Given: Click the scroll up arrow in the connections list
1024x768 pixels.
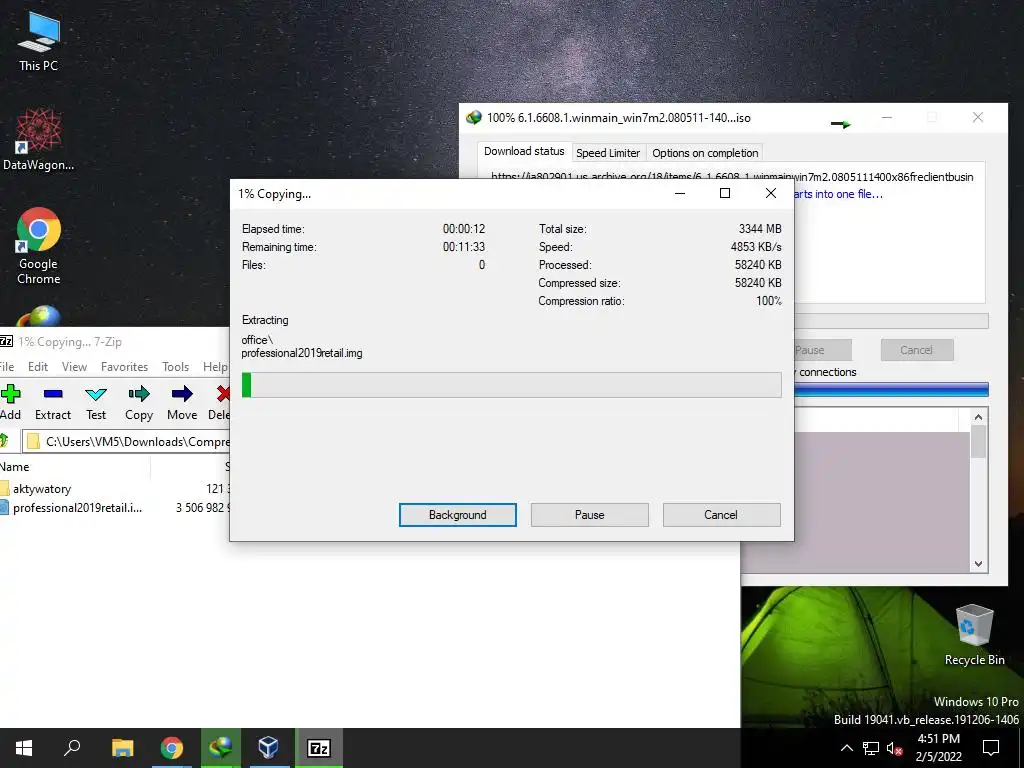Looking at the screenshot, I should [978, 417].
